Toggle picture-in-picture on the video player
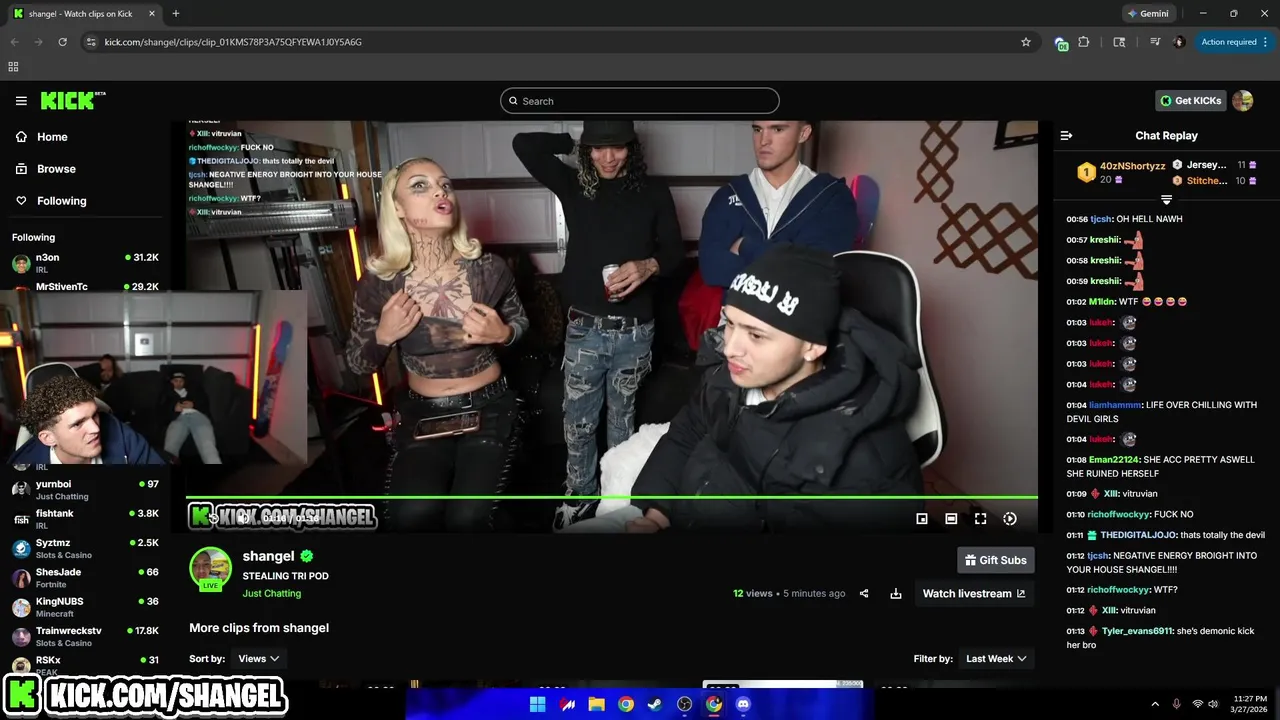This screenshot has height=720, width=1280. (x=922, y=518)
